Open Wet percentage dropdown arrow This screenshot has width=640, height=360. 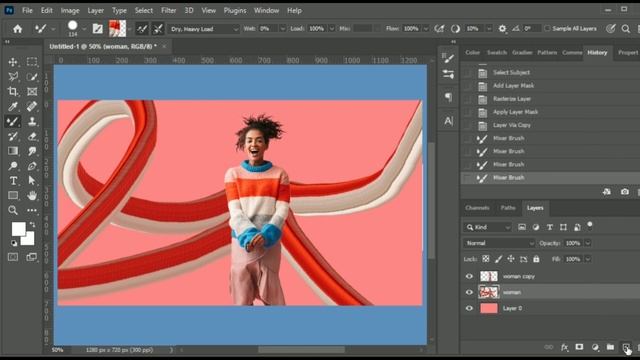click(282, 29)
